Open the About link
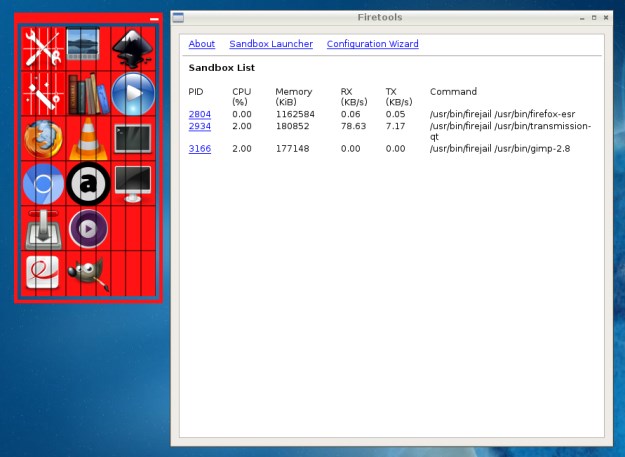 (201, 44)
